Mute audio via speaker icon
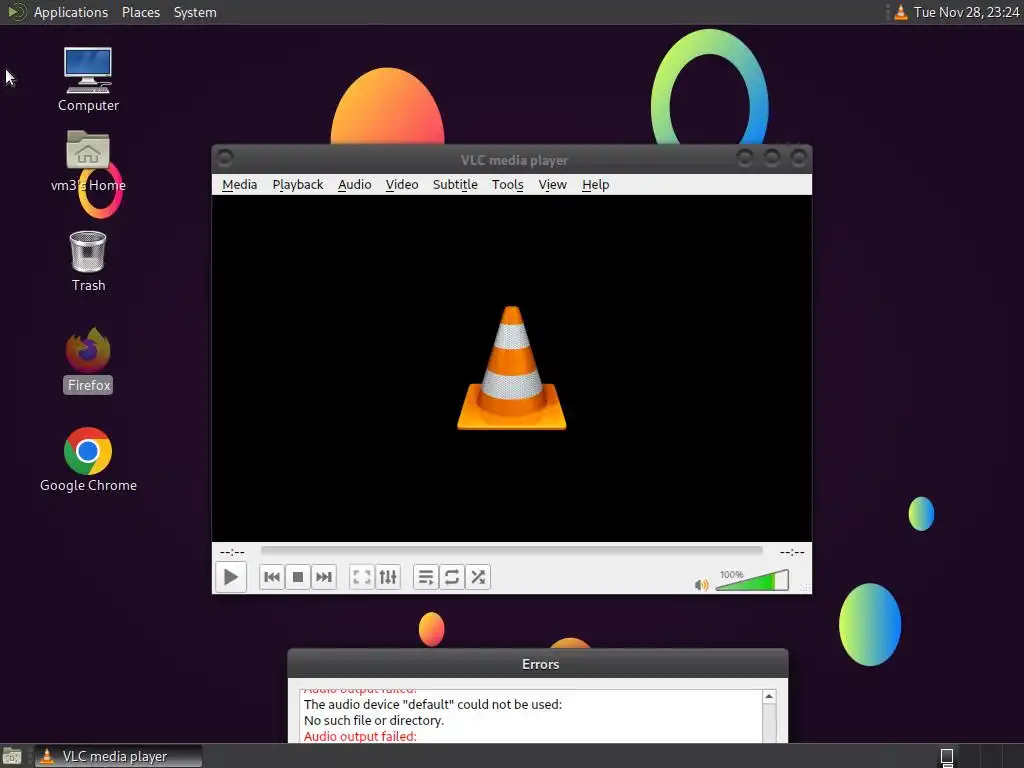This screenshot has height=768, width=1024. (x=701, y=584)
